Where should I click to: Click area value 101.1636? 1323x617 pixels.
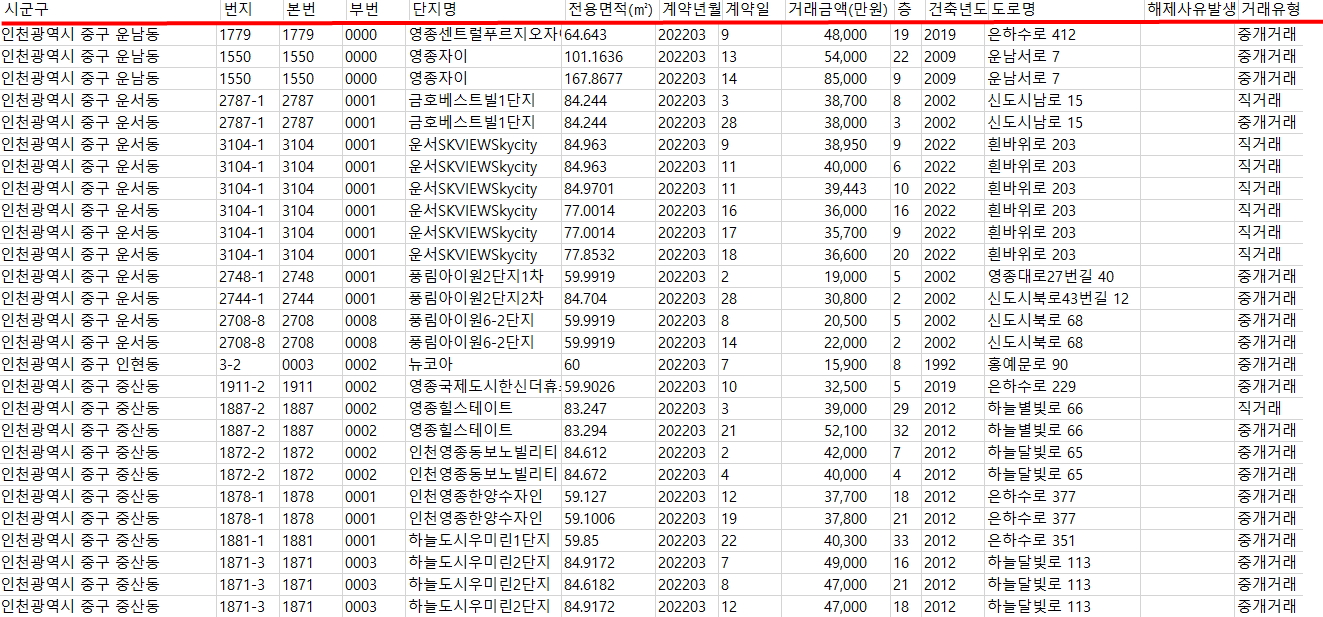point(594,57)
